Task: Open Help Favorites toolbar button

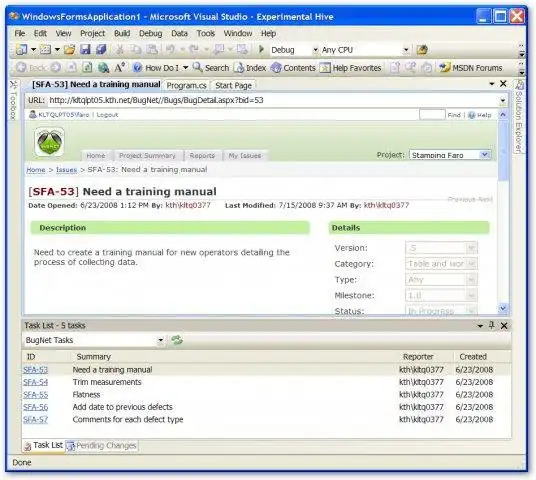Action: tap(350, 68)
